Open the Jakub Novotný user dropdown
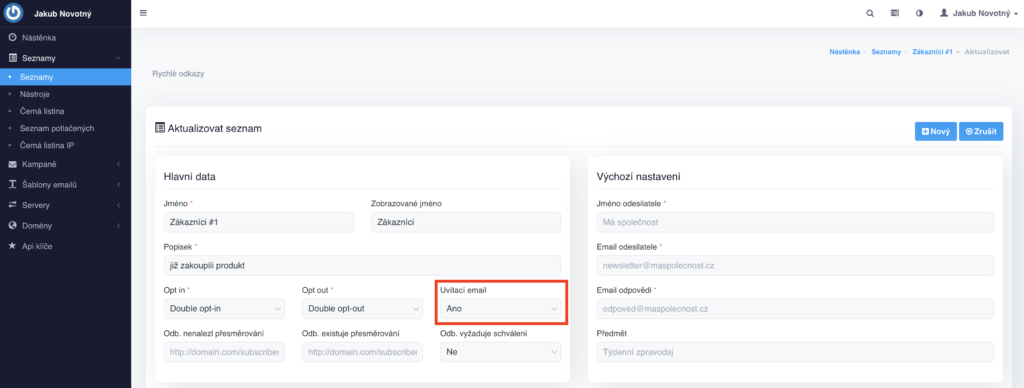The width and height of the screenshot is (1024, 388). click(978, 13)
